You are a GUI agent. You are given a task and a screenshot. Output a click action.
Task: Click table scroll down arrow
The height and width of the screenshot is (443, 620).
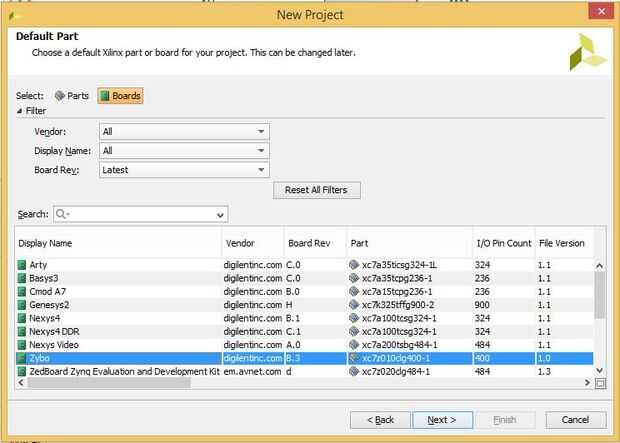point(599,371)
